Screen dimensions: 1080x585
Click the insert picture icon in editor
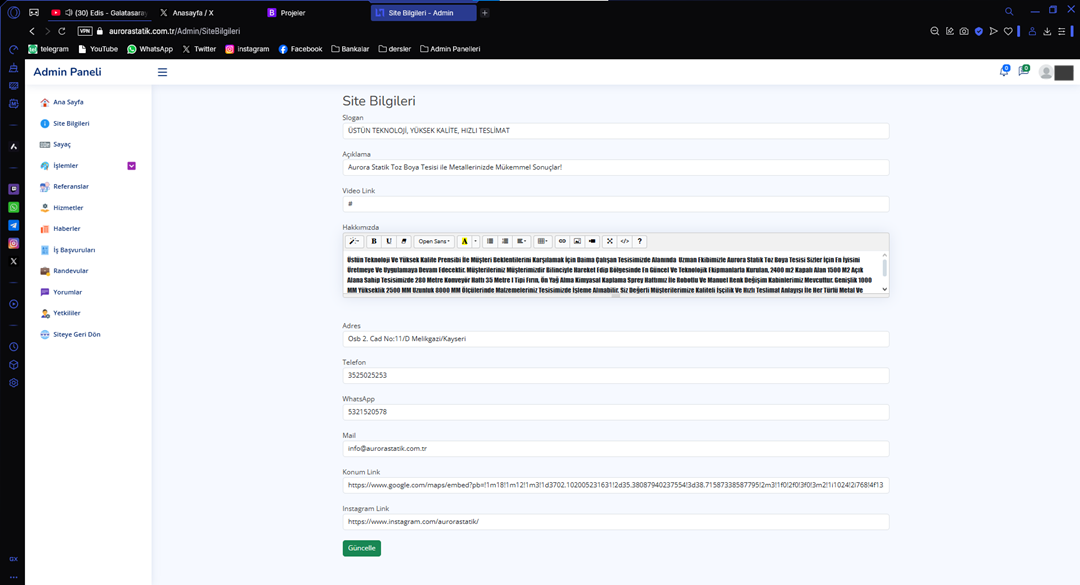point(577,241)
